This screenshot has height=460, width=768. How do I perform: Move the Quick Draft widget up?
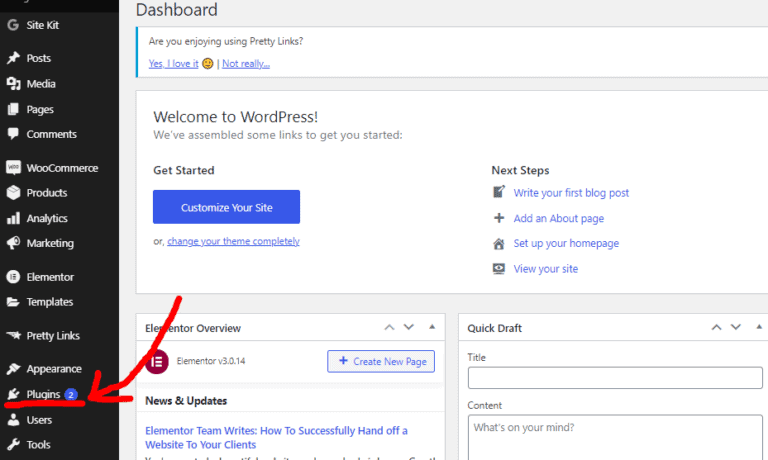(x=716, y=327)
